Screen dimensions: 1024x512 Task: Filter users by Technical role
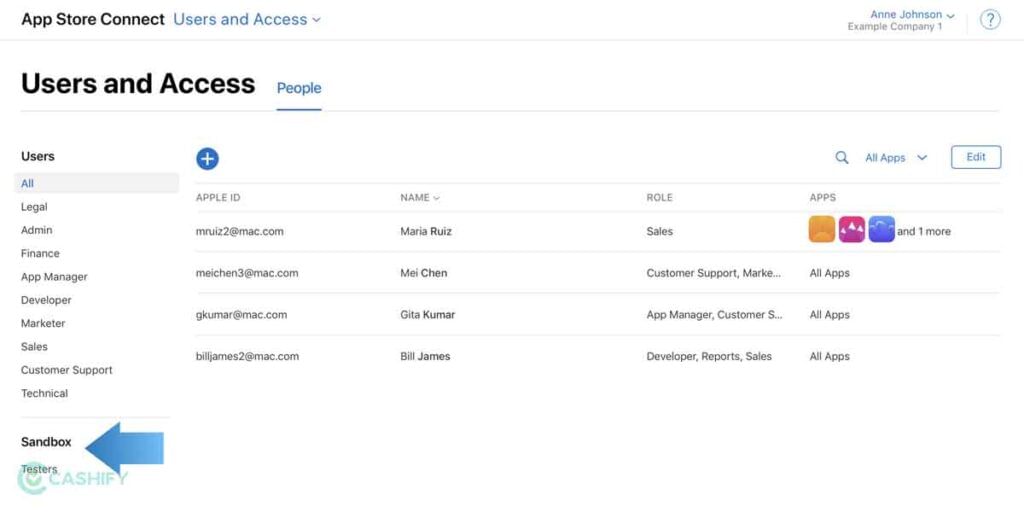44,393
